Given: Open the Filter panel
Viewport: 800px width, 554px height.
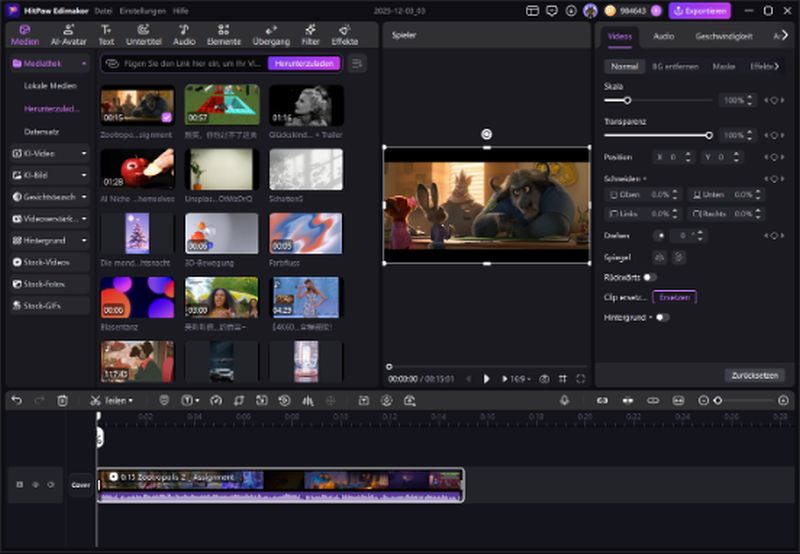Looking at the screenshot, I should tap(310, 35).
